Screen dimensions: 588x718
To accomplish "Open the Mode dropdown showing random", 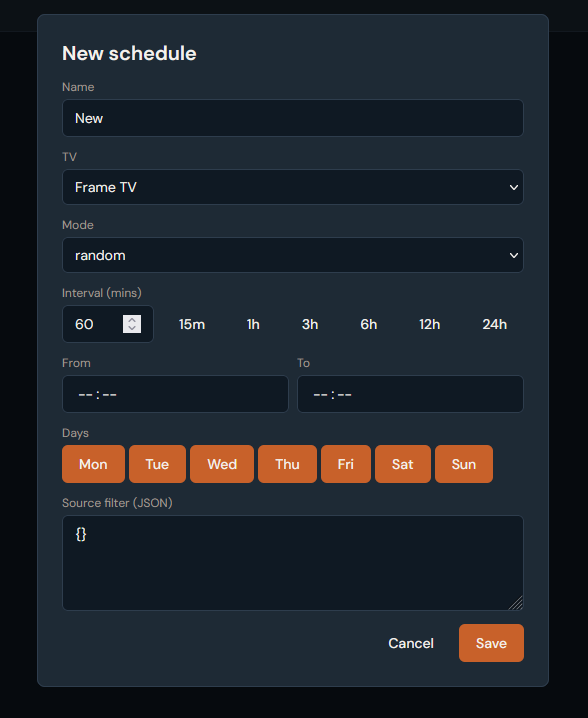I will [293, 255].
